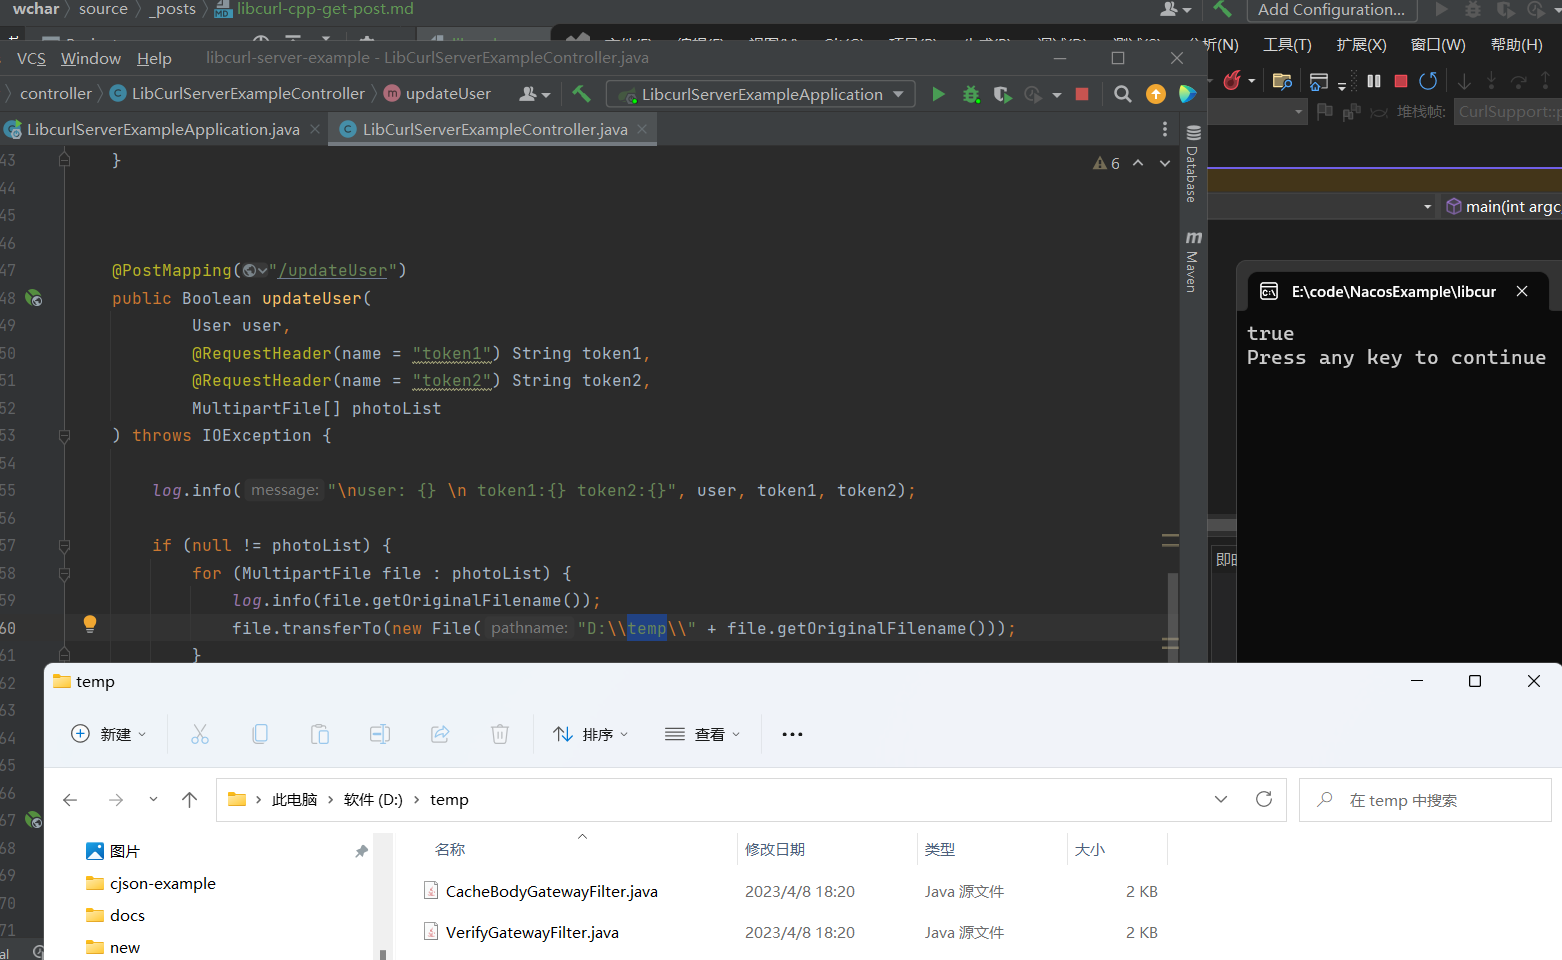Switch to LibcurlServerExampleApplication.java tab

162,130
